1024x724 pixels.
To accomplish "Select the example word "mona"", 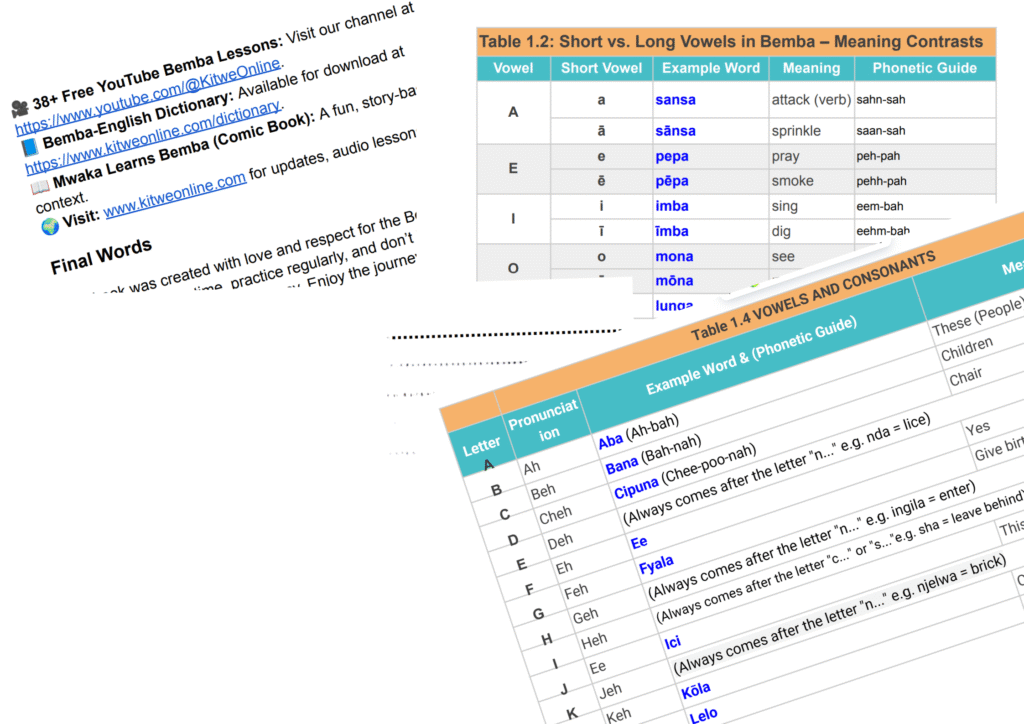I will coord(674,257).
